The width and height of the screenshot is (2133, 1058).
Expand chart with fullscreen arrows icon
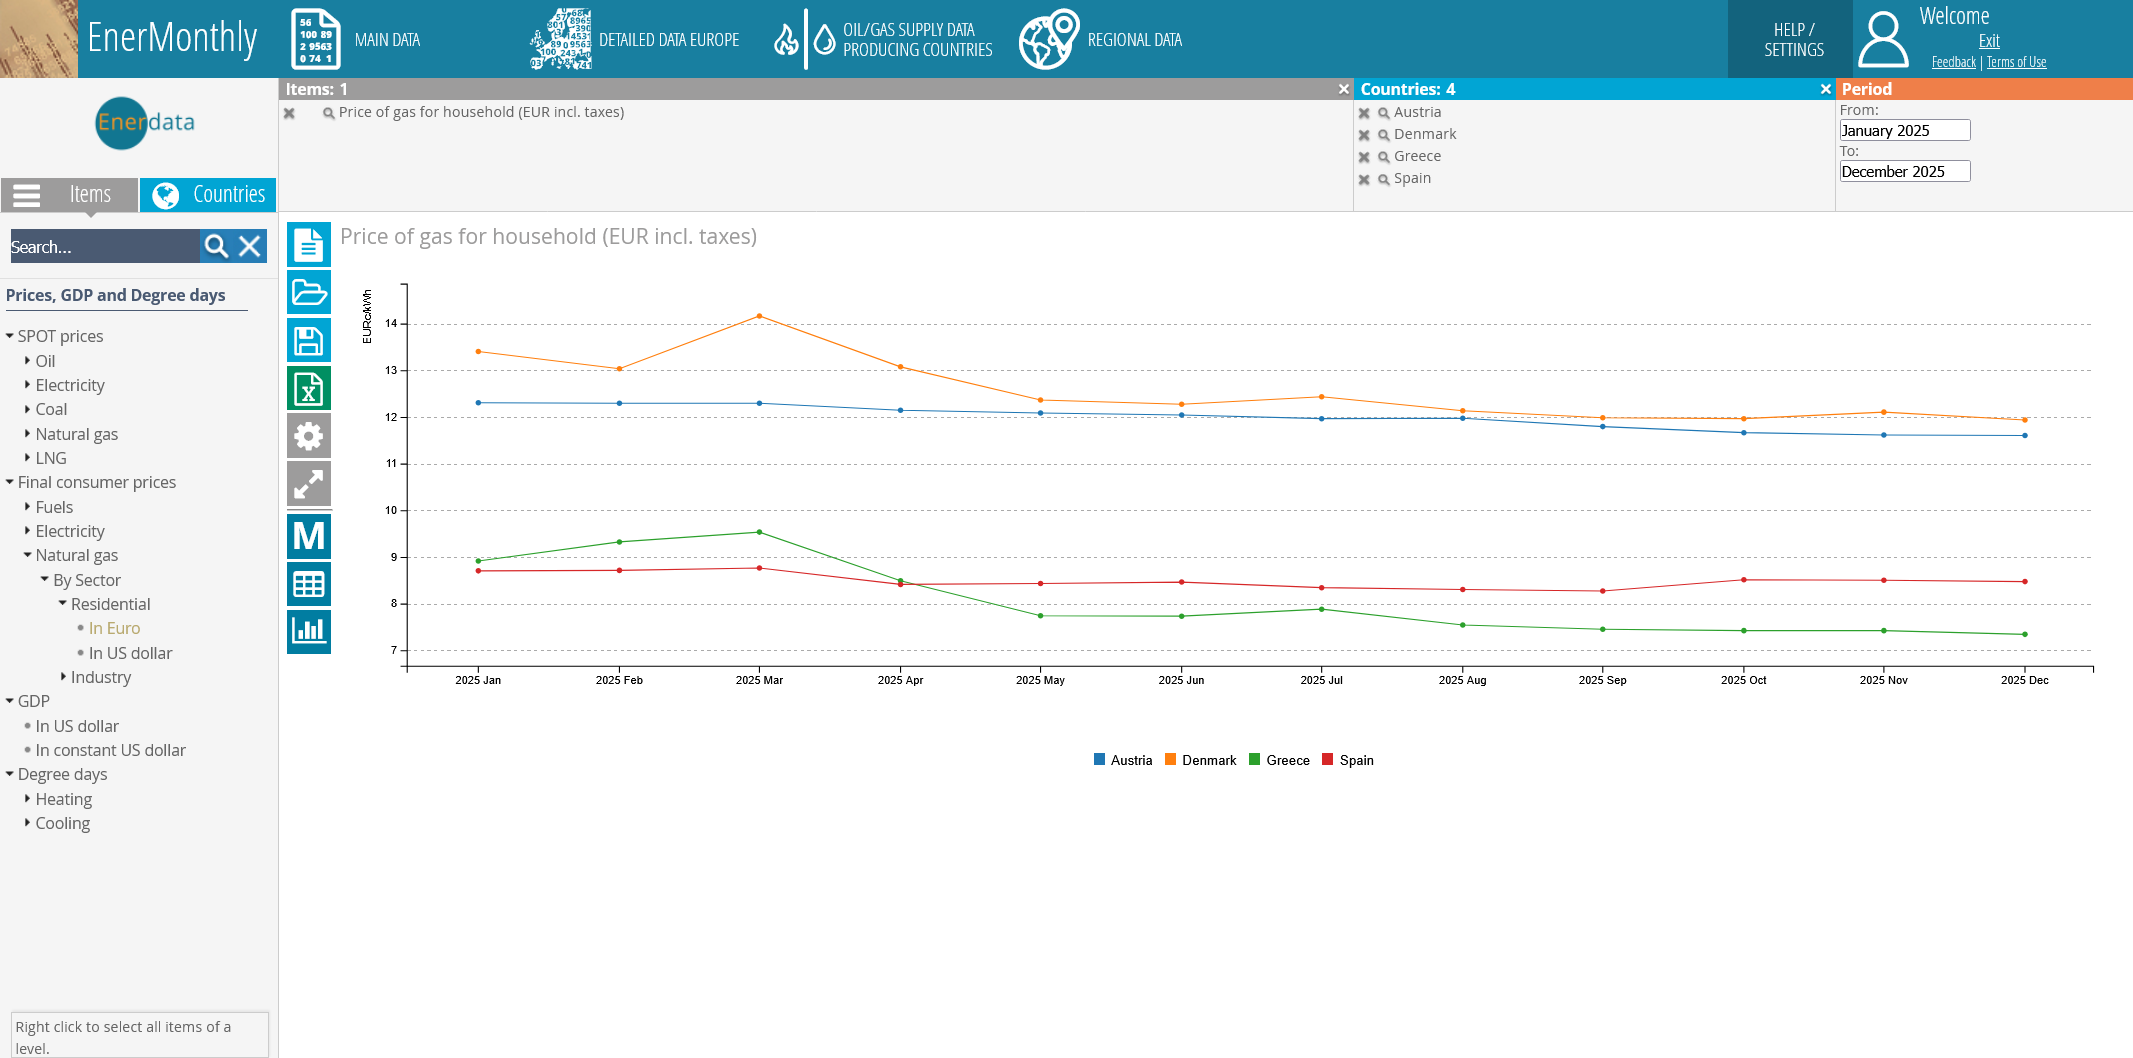pyautogui.click(x=308, y=484)
